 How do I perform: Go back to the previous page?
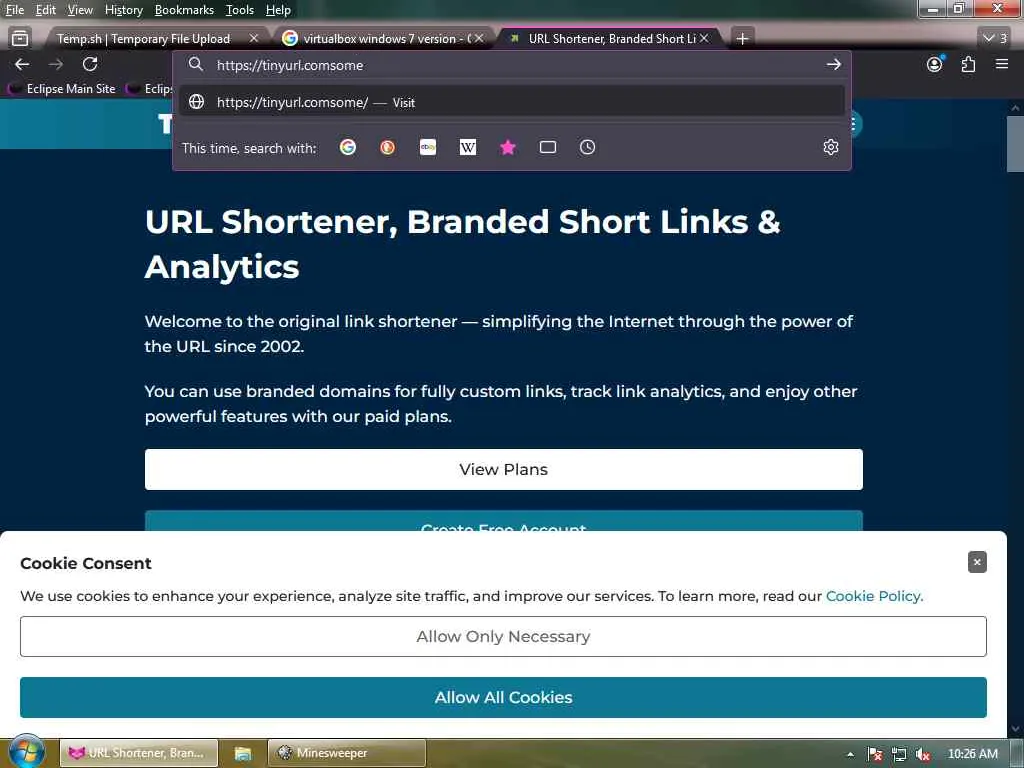coord(22,64)
